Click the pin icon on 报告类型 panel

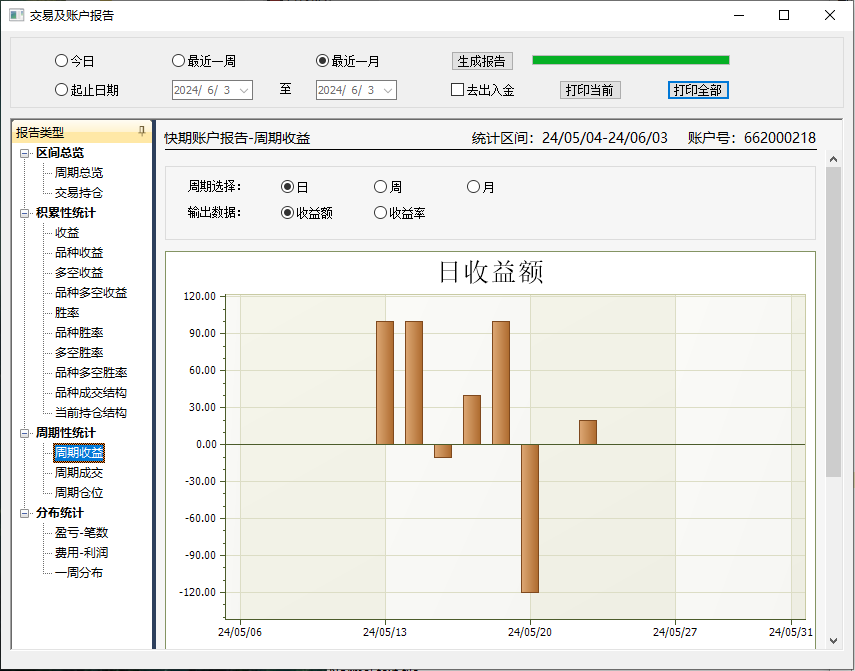142,131
